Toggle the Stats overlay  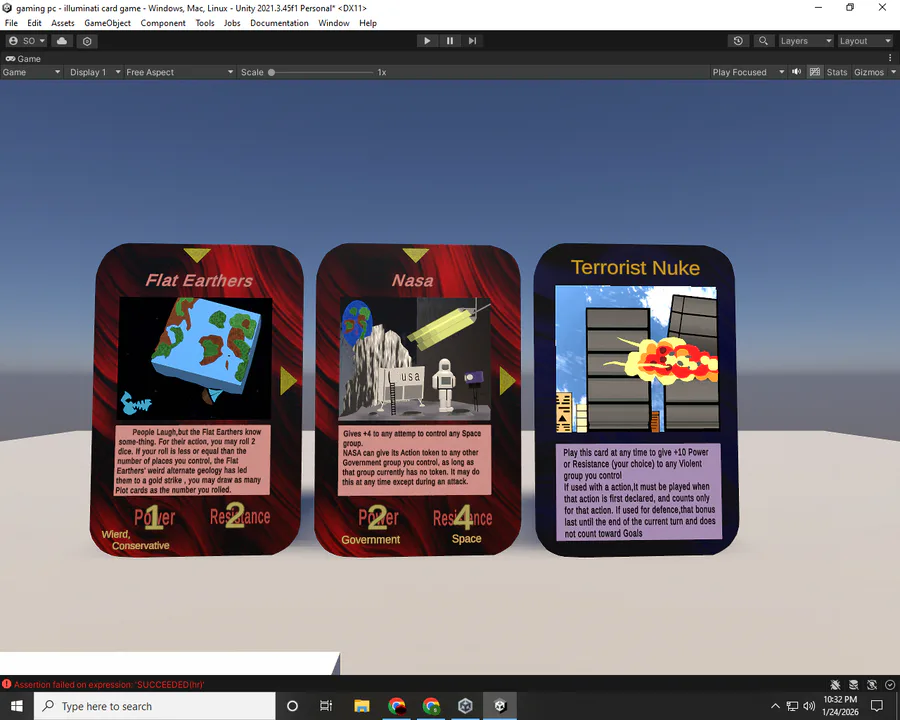[836, 72]
